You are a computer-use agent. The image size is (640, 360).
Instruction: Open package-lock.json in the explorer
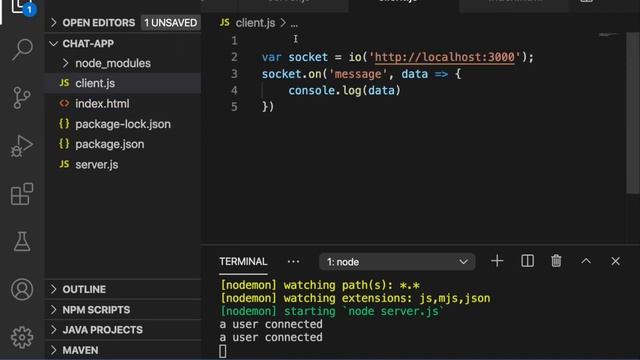click(123, 124)
